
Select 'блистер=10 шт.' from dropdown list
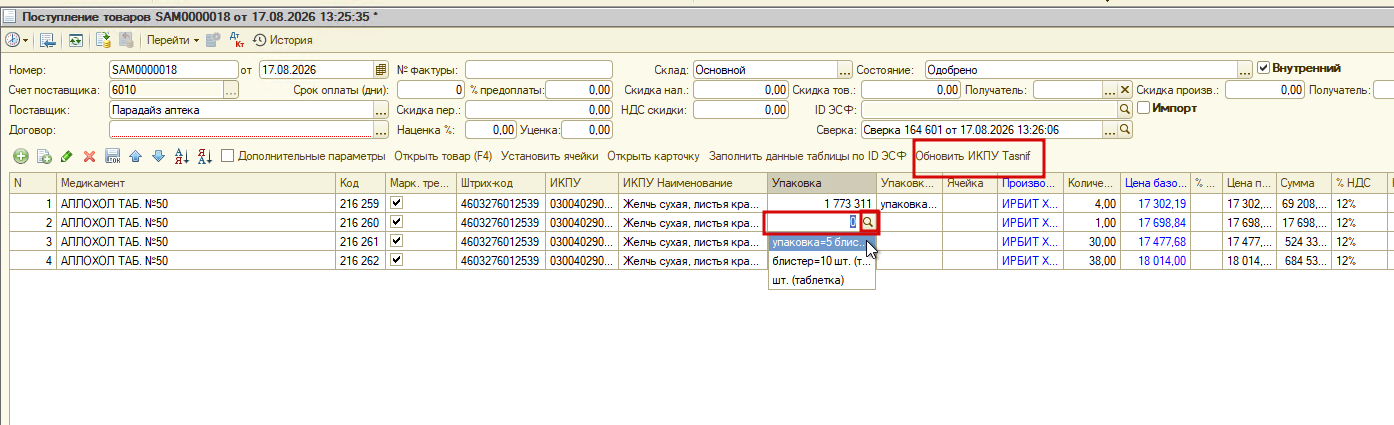point(822,262)
